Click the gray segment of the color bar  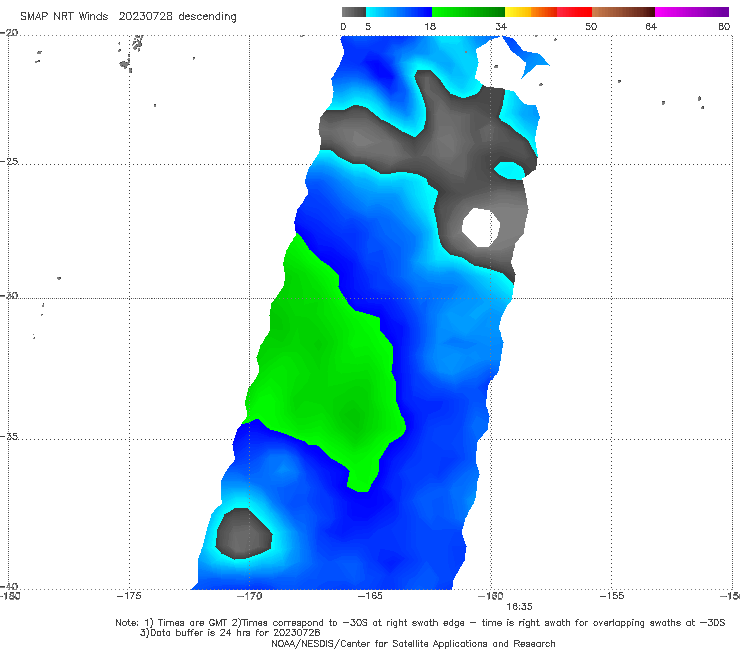click(x=354, y=12)
